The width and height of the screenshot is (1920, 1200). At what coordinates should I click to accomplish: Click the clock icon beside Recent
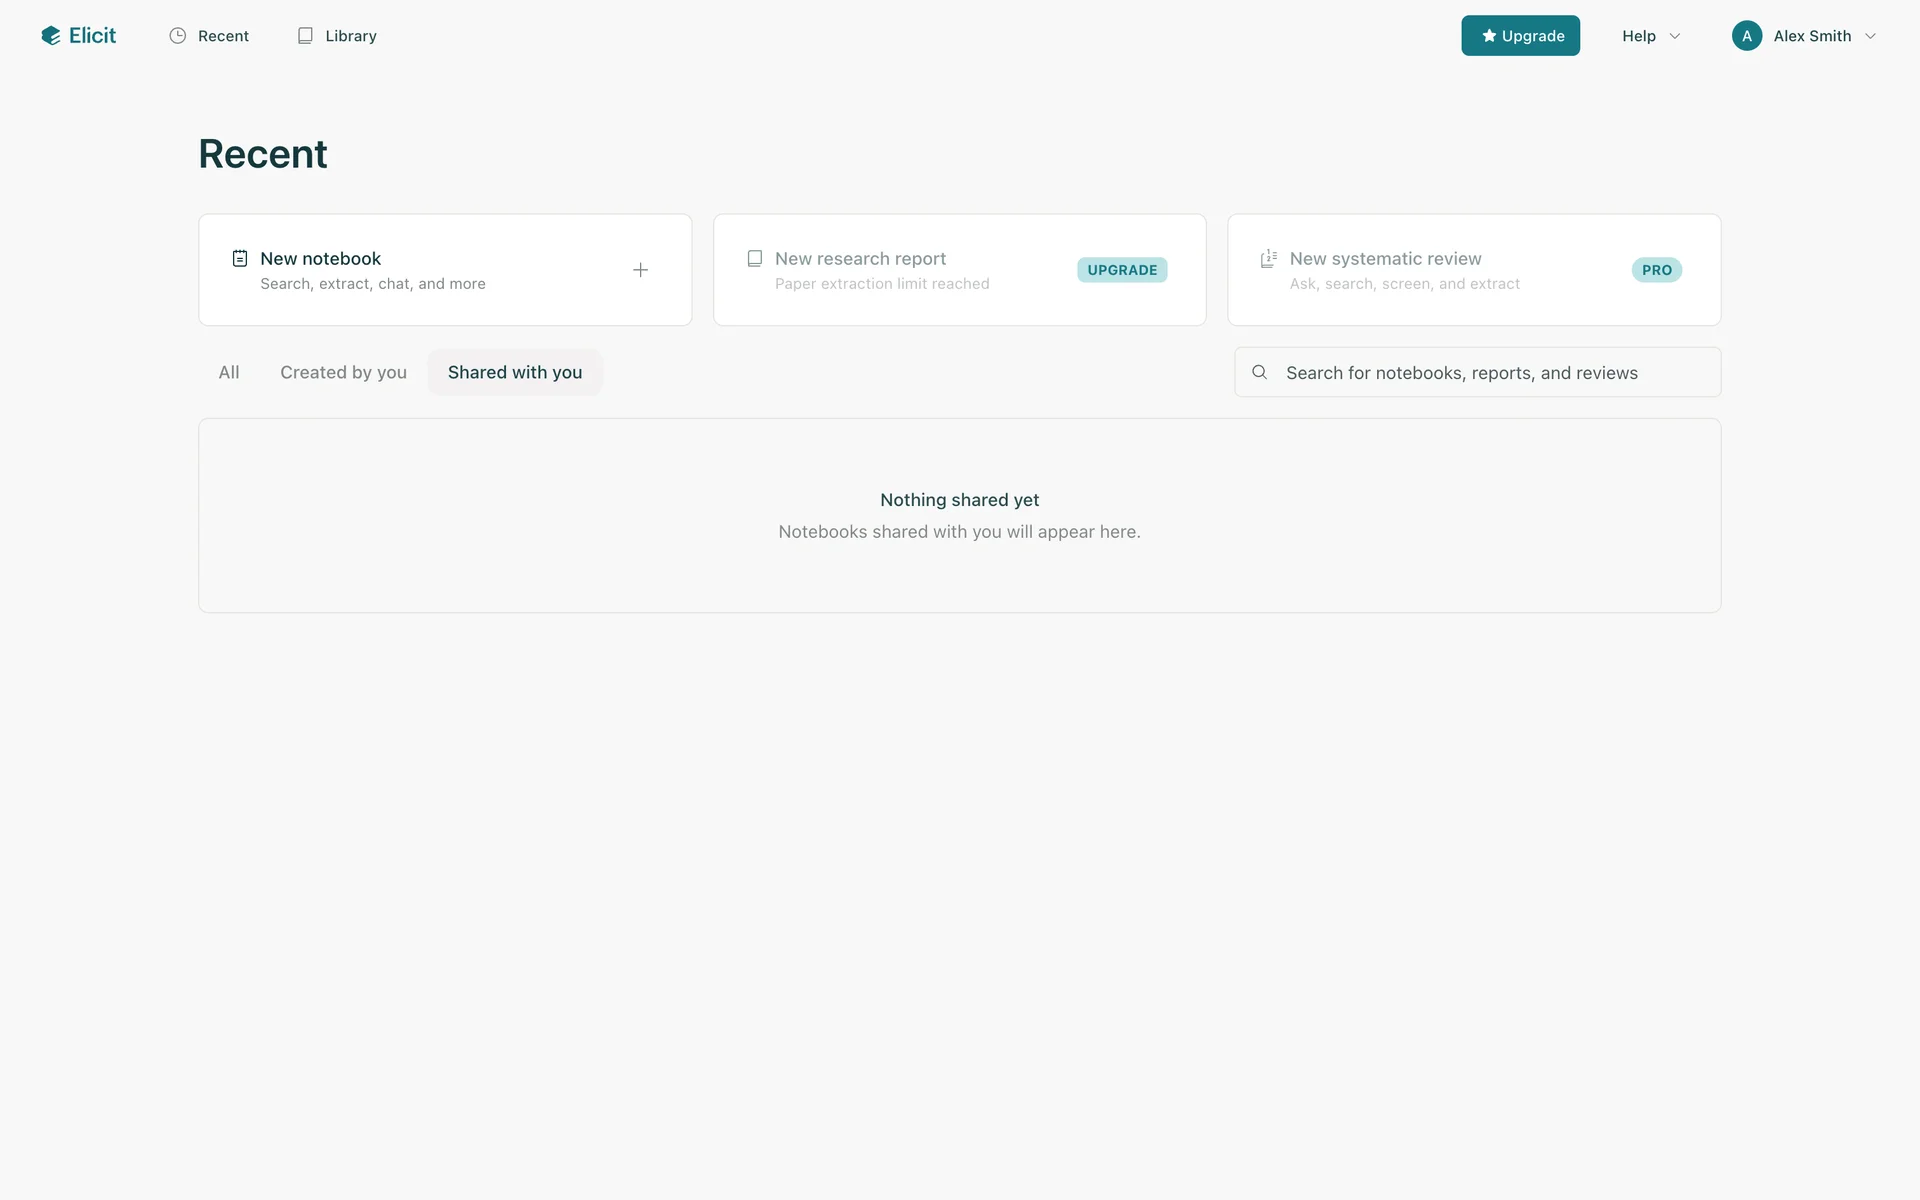178,36
